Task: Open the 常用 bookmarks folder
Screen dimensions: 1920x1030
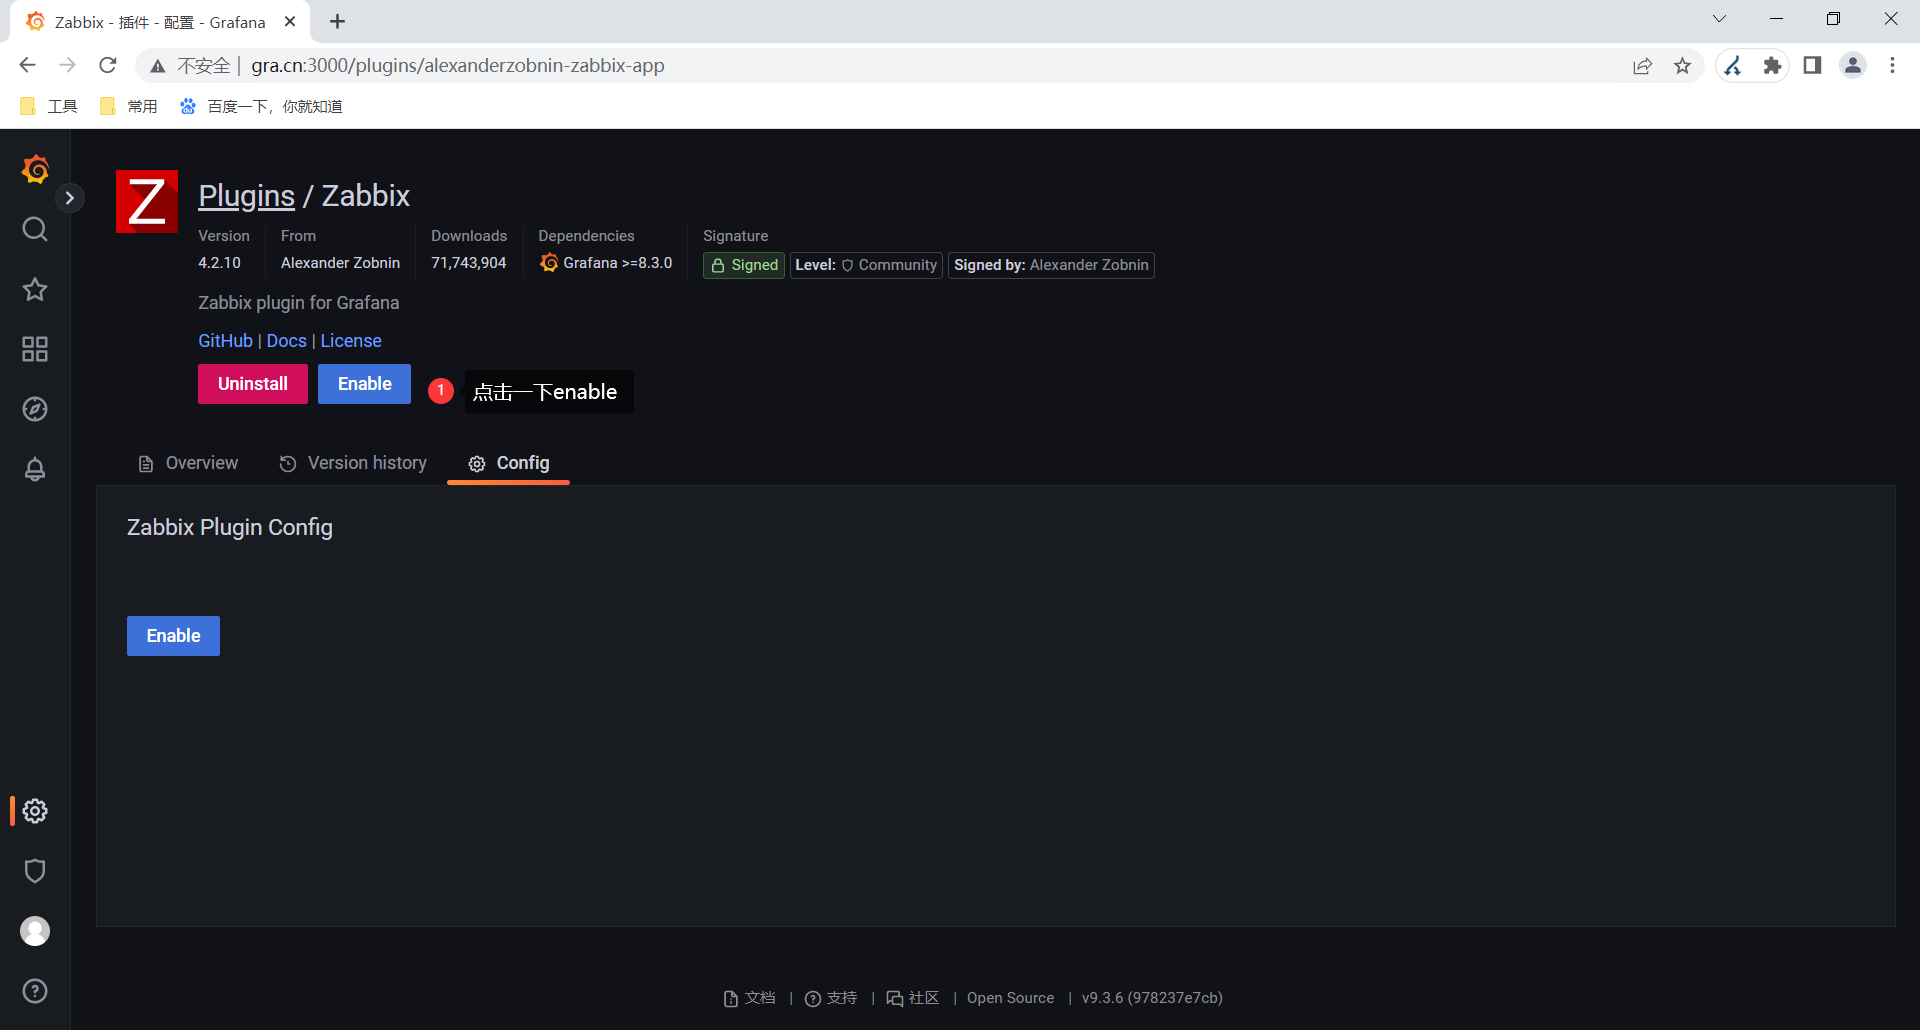Action: tap(129, 107)
